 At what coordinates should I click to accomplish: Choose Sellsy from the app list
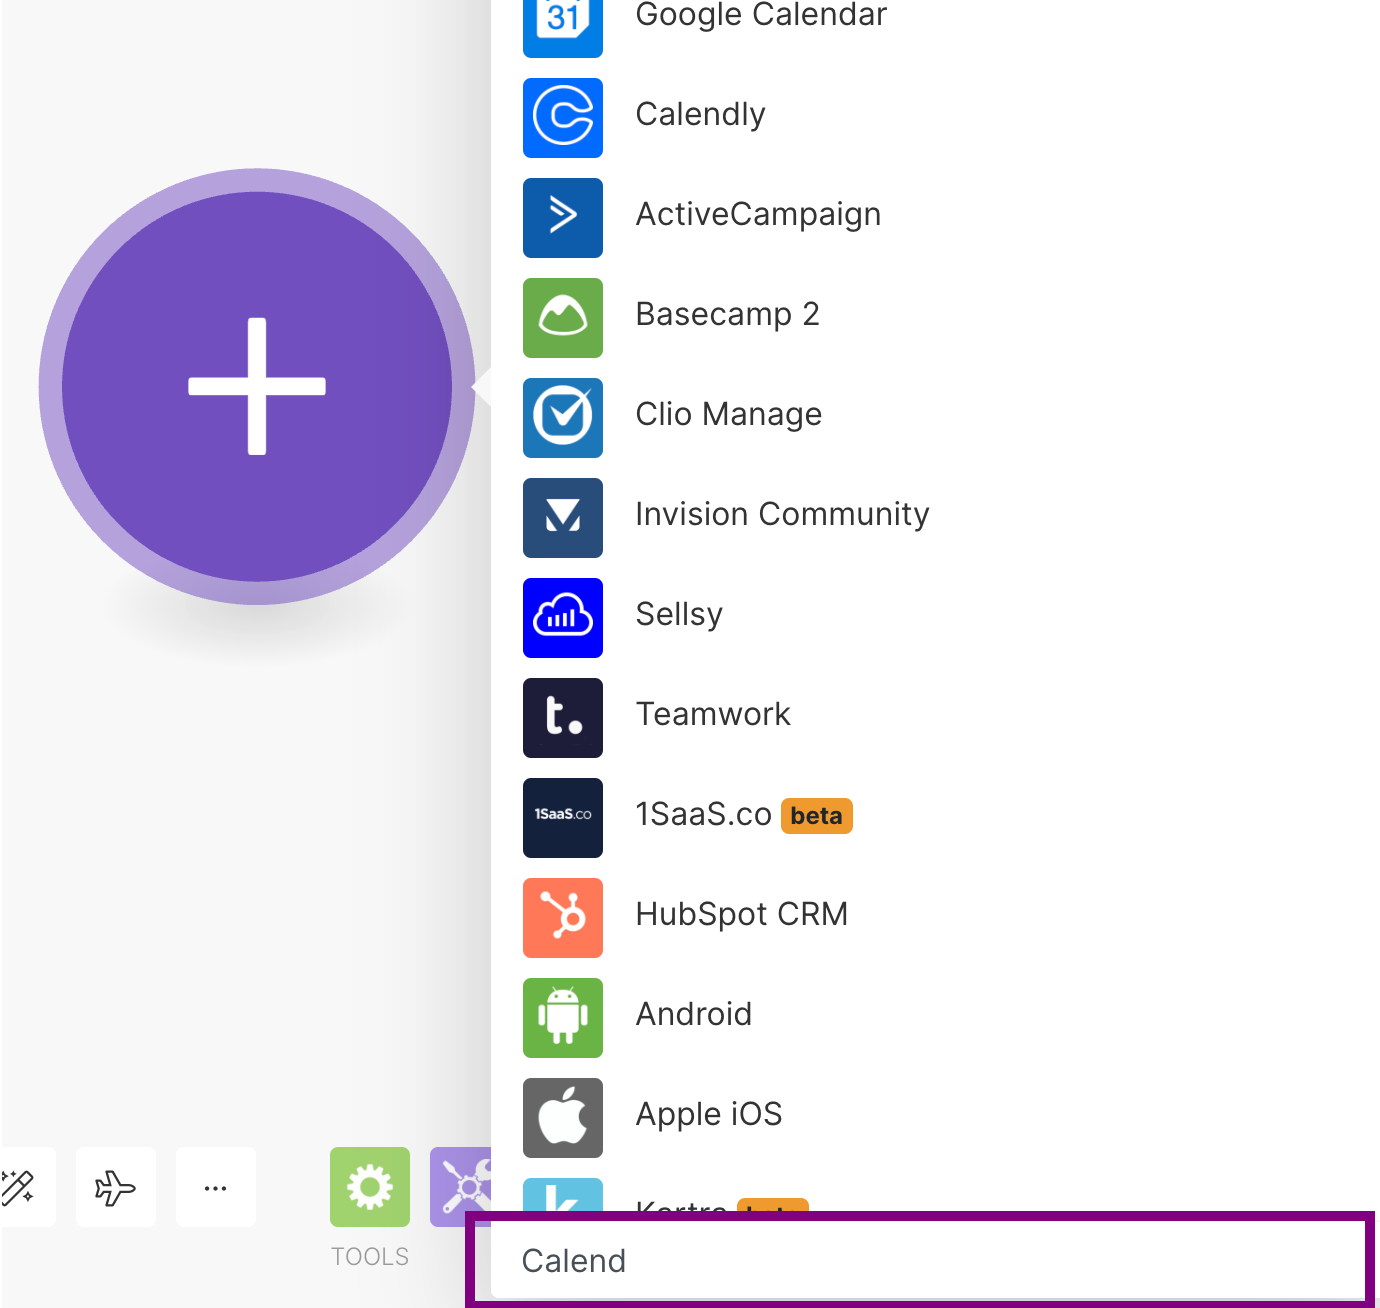pyautogui.click(x=679, y=614)
